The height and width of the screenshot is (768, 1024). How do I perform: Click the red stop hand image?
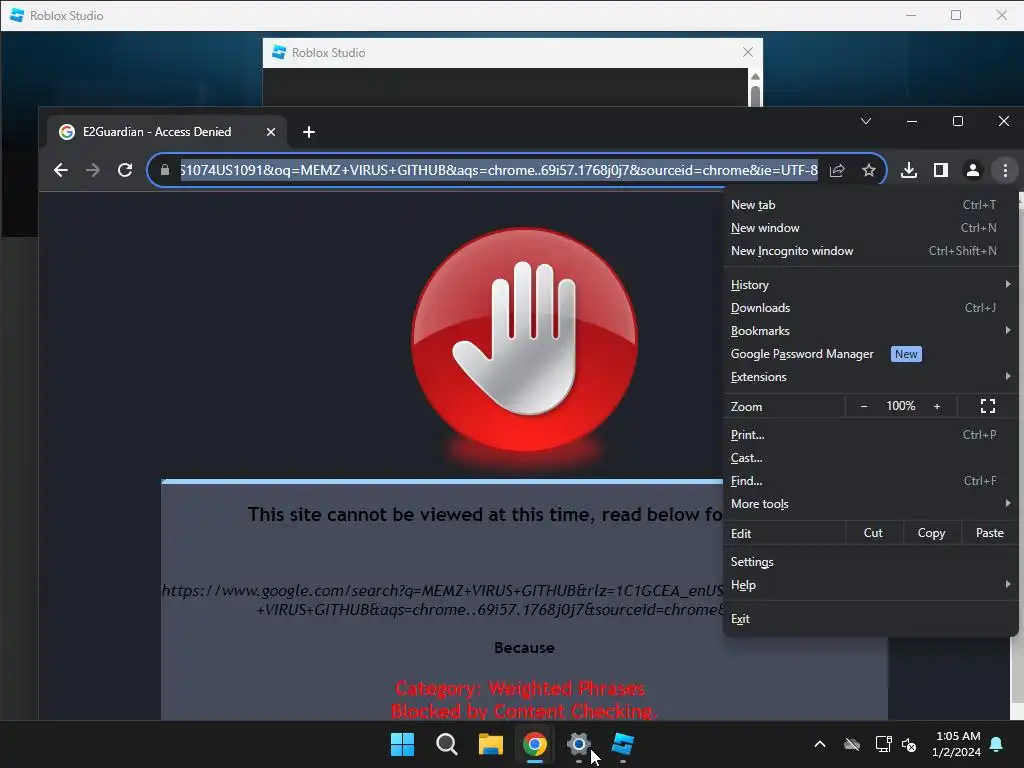(x=524, y=339)
